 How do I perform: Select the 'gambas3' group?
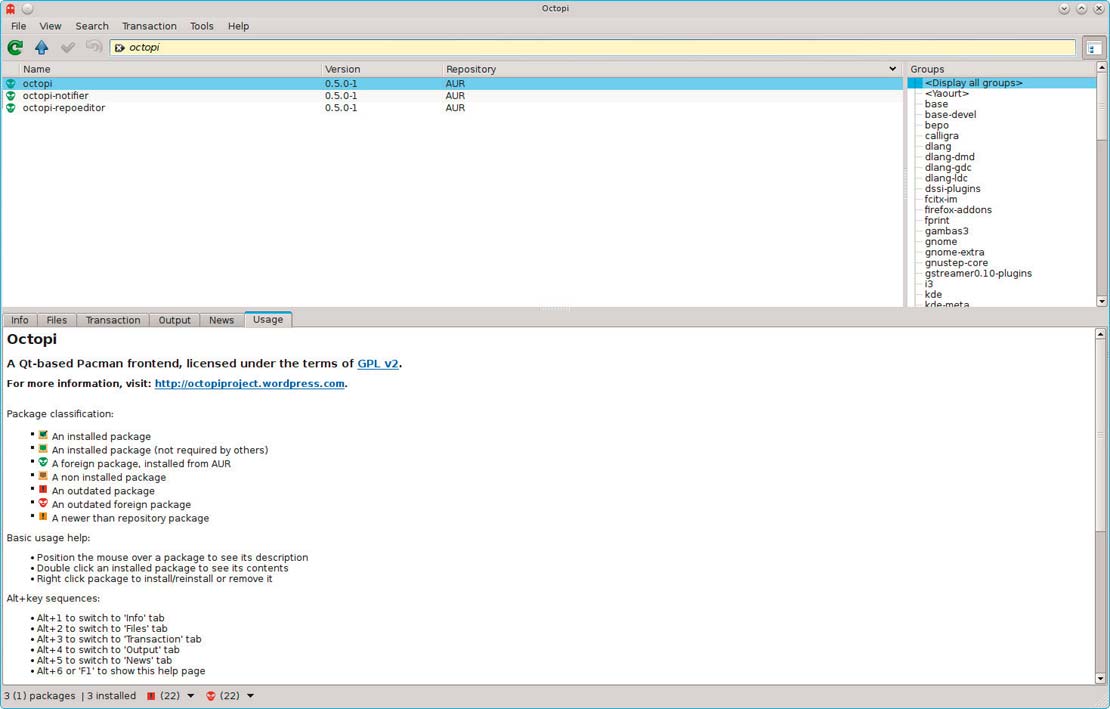point(946,231)
